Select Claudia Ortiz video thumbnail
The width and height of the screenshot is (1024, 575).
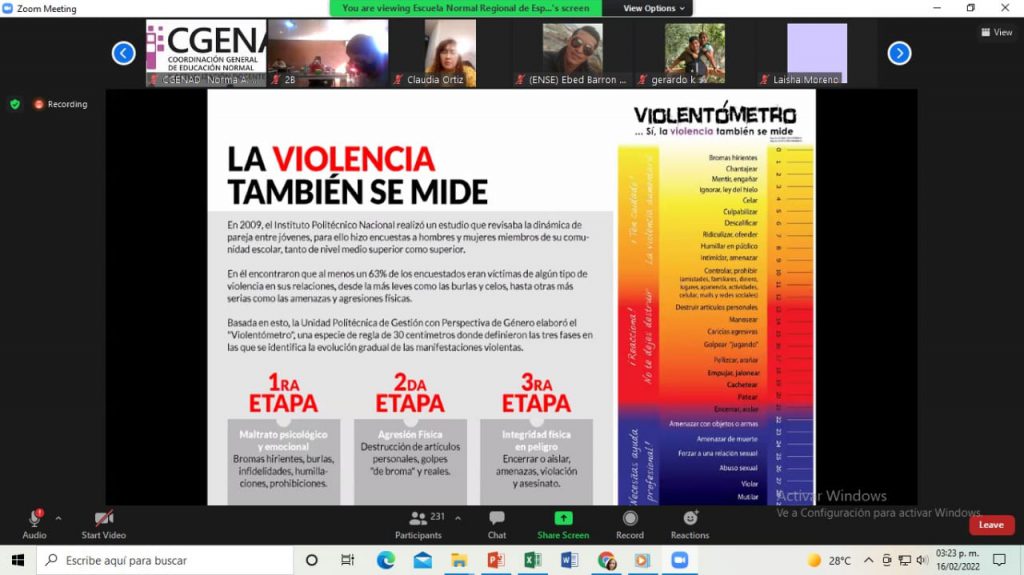451,53
